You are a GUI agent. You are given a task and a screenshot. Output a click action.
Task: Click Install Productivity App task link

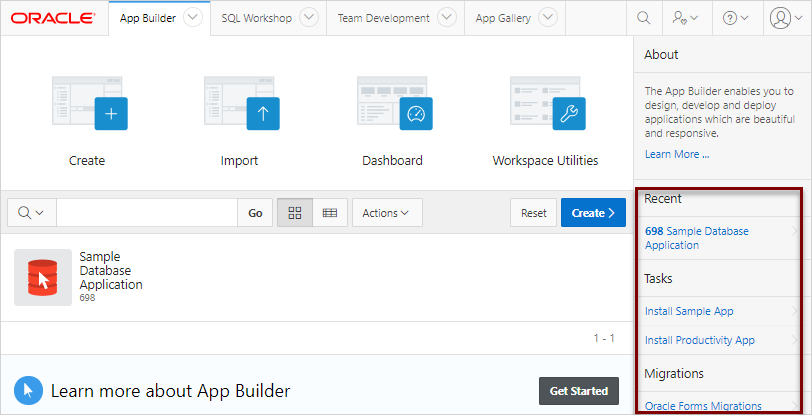(x=700, y=340)
